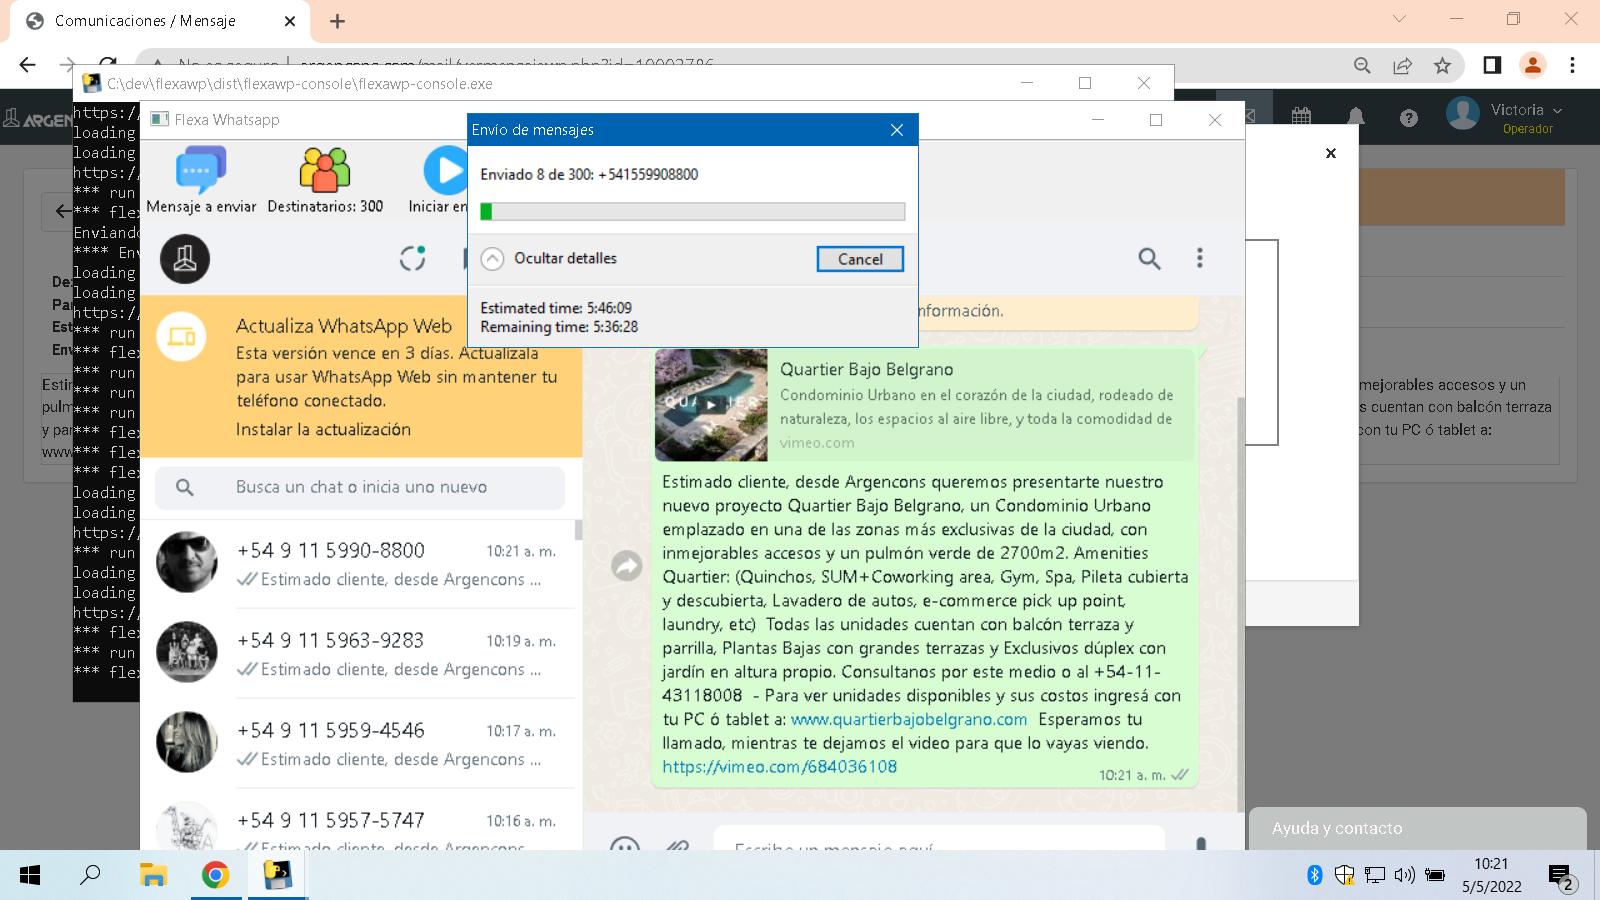Viewport: 1600px width, 900px height.
Task: Open File Explorer from taskbar
Action: (x=153, y=876)
